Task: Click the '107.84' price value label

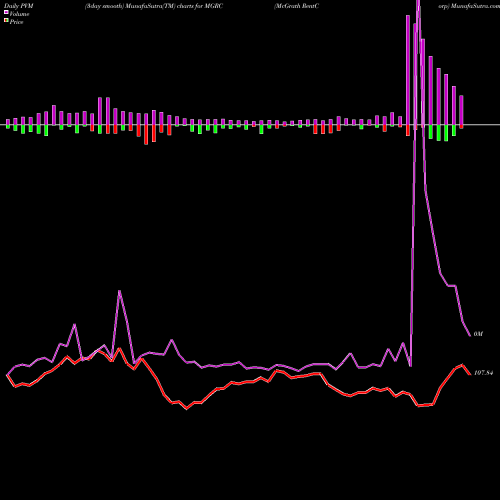Action: coord(483,373)
